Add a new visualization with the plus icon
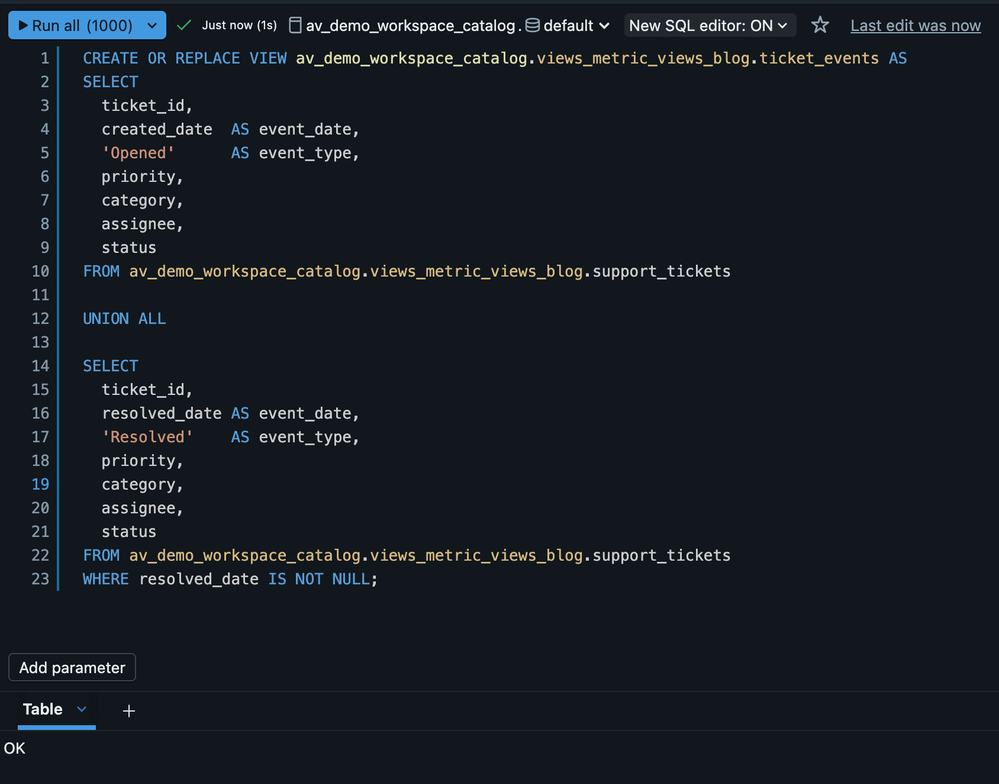999x784 pixels. (x=128, y=711)
